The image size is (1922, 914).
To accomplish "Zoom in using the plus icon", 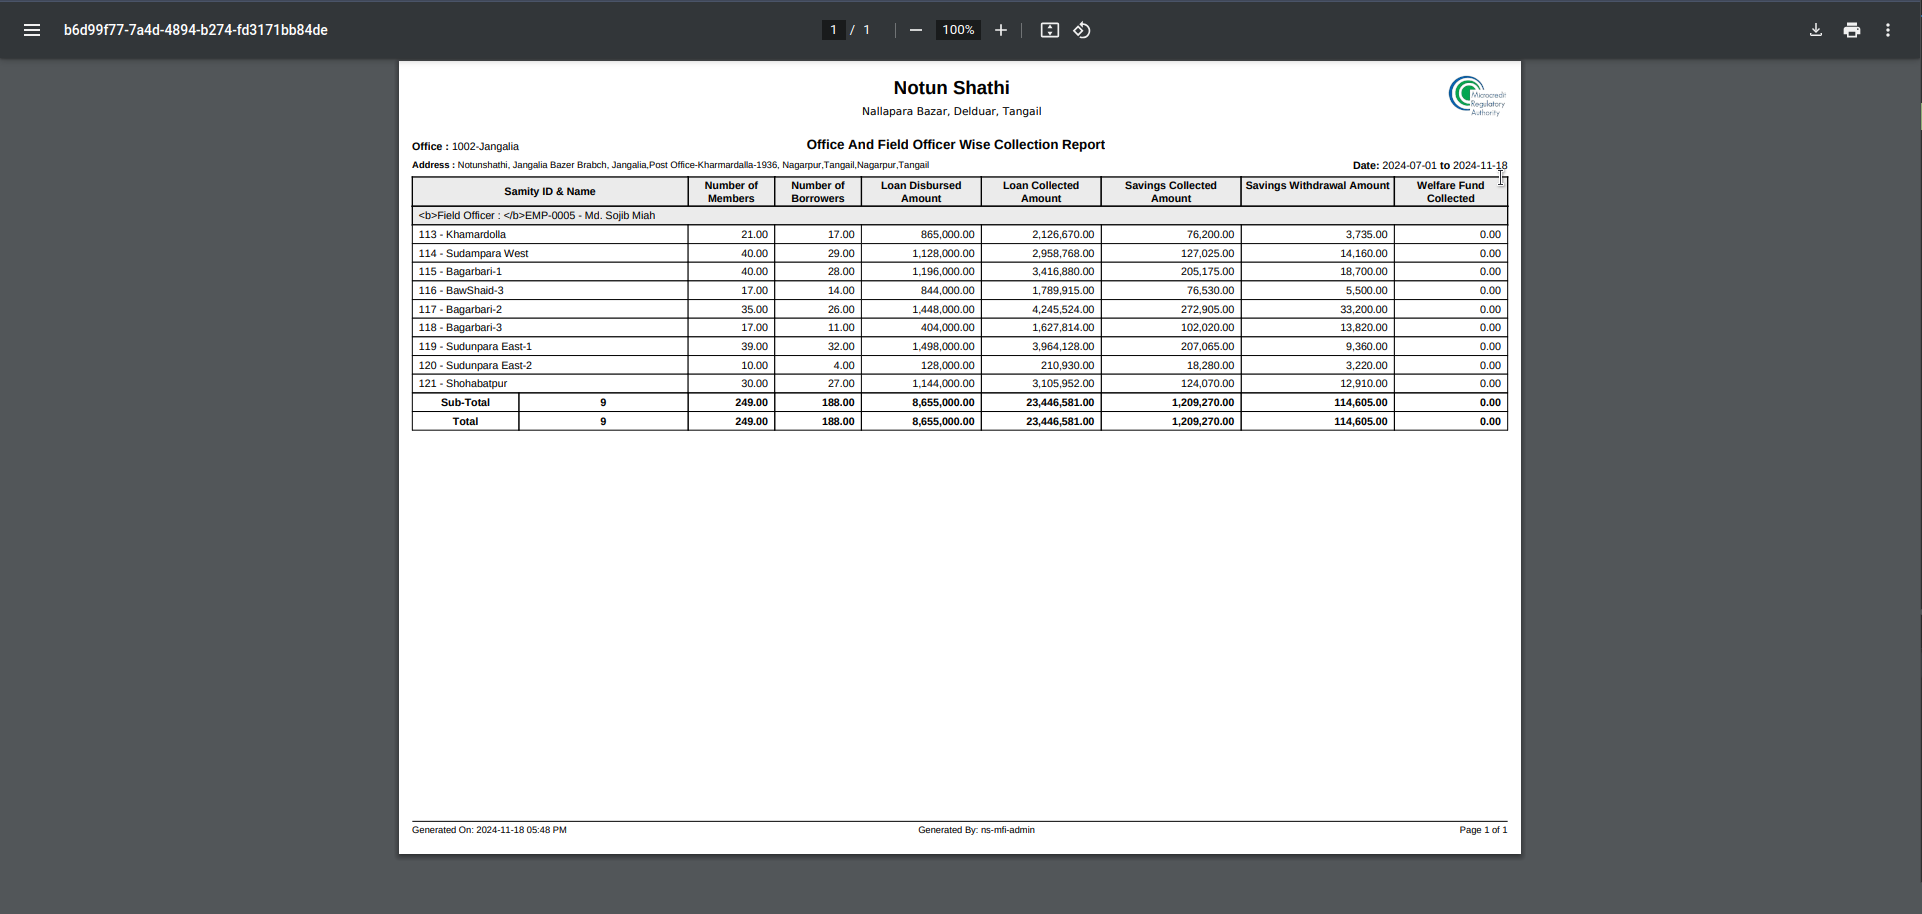I will 1000,30.
